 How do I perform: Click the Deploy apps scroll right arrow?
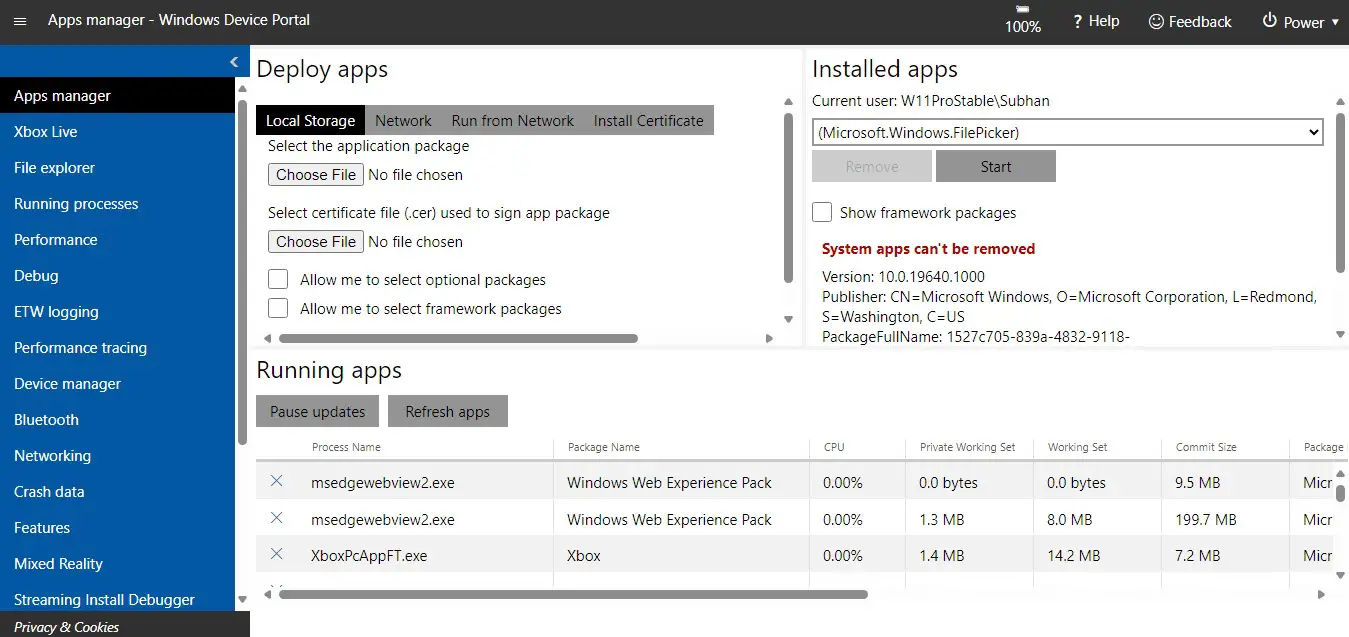(769, 338)
